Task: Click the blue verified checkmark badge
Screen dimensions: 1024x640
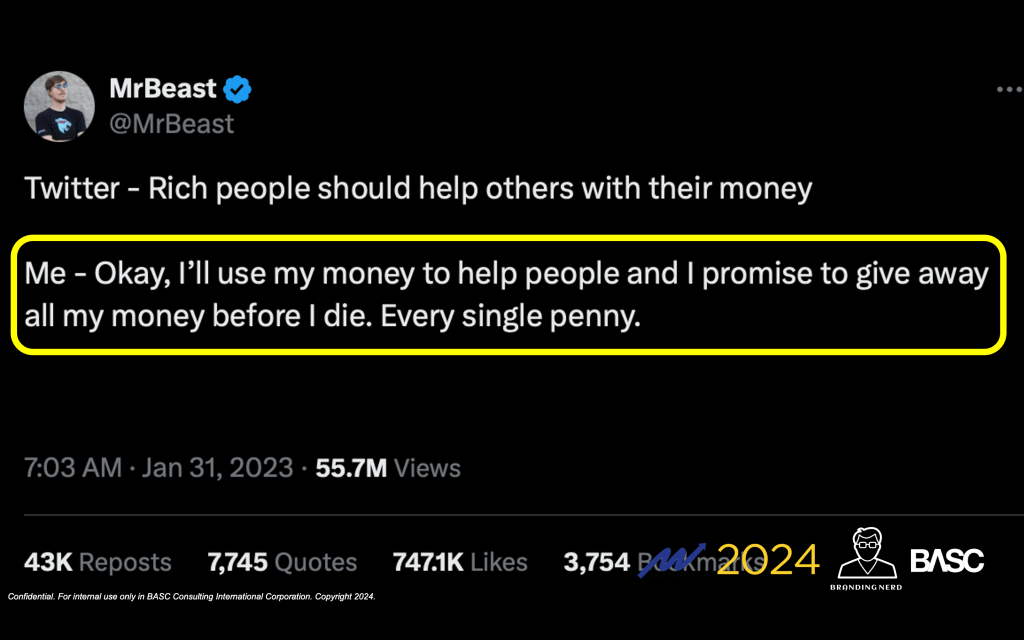Action: [238, 90]
